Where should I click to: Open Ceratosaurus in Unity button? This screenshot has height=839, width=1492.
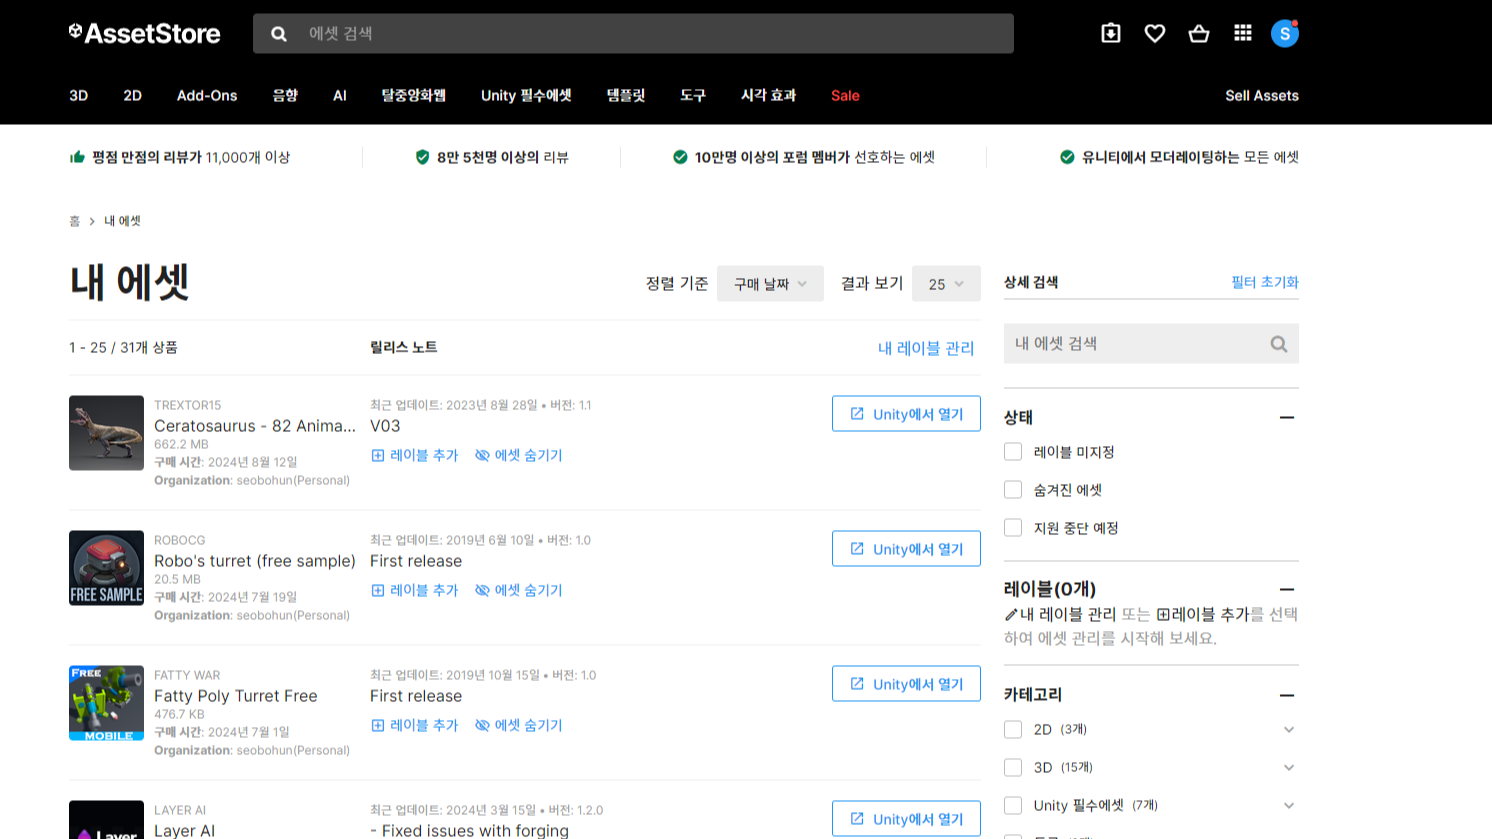906,414
